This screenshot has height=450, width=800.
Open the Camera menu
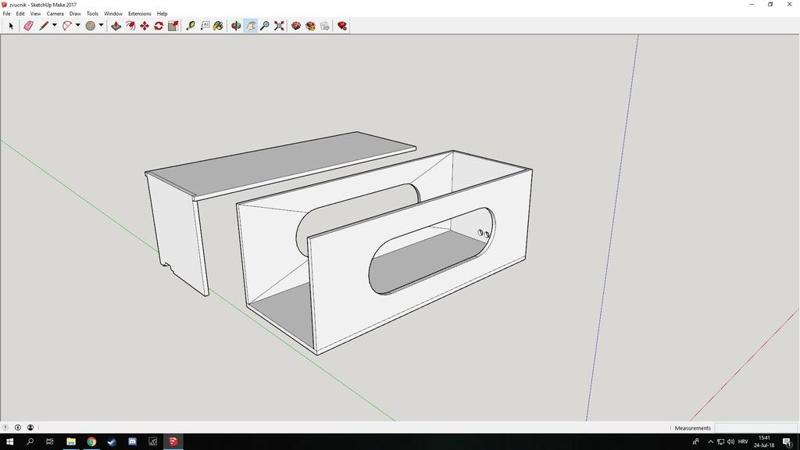coord(55,14)
